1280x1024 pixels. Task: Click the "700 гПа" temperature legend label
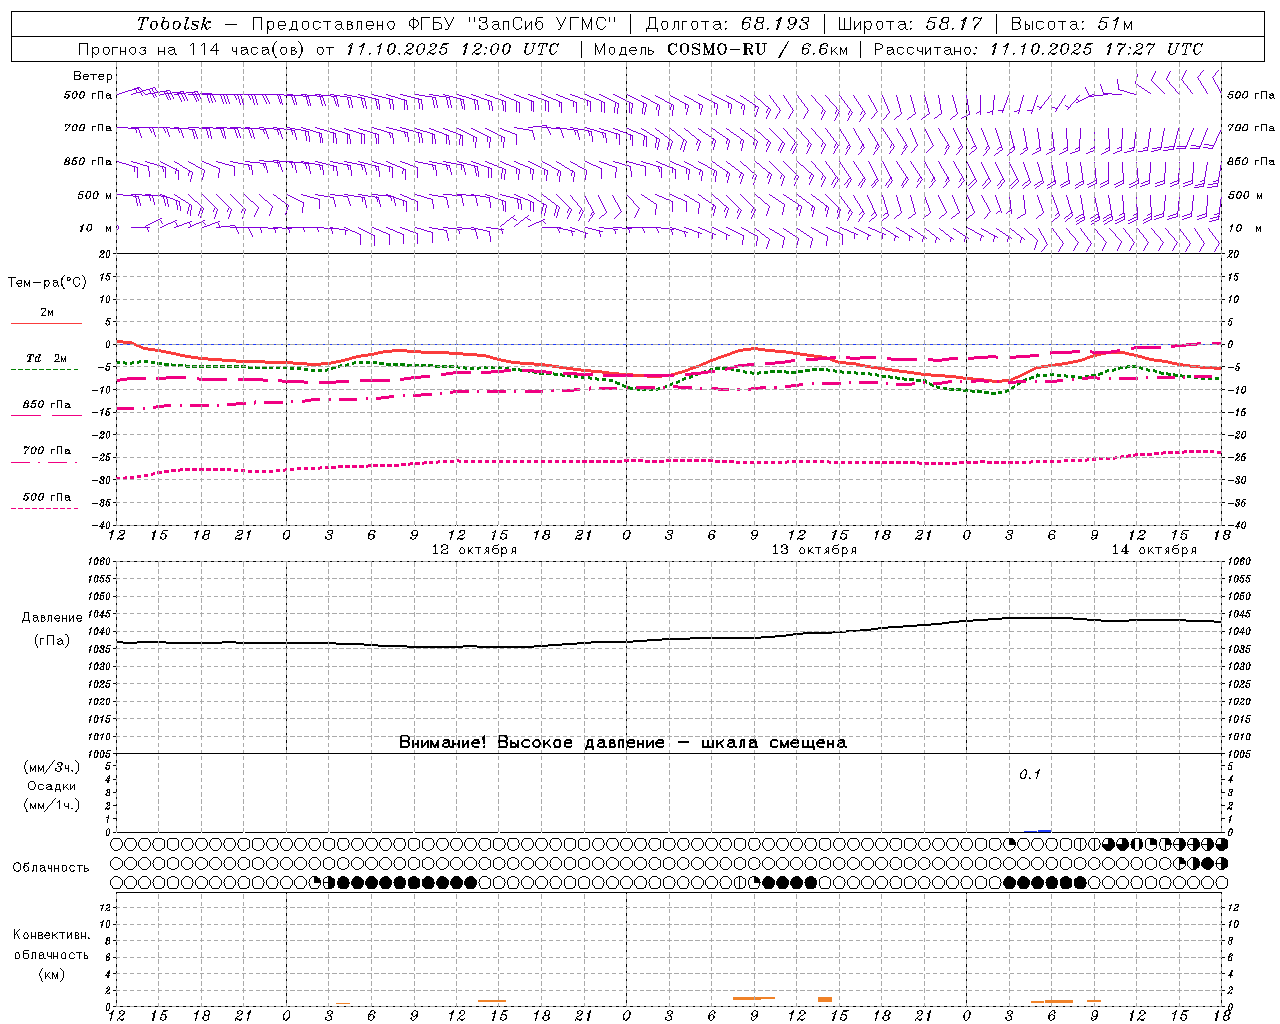46,451
